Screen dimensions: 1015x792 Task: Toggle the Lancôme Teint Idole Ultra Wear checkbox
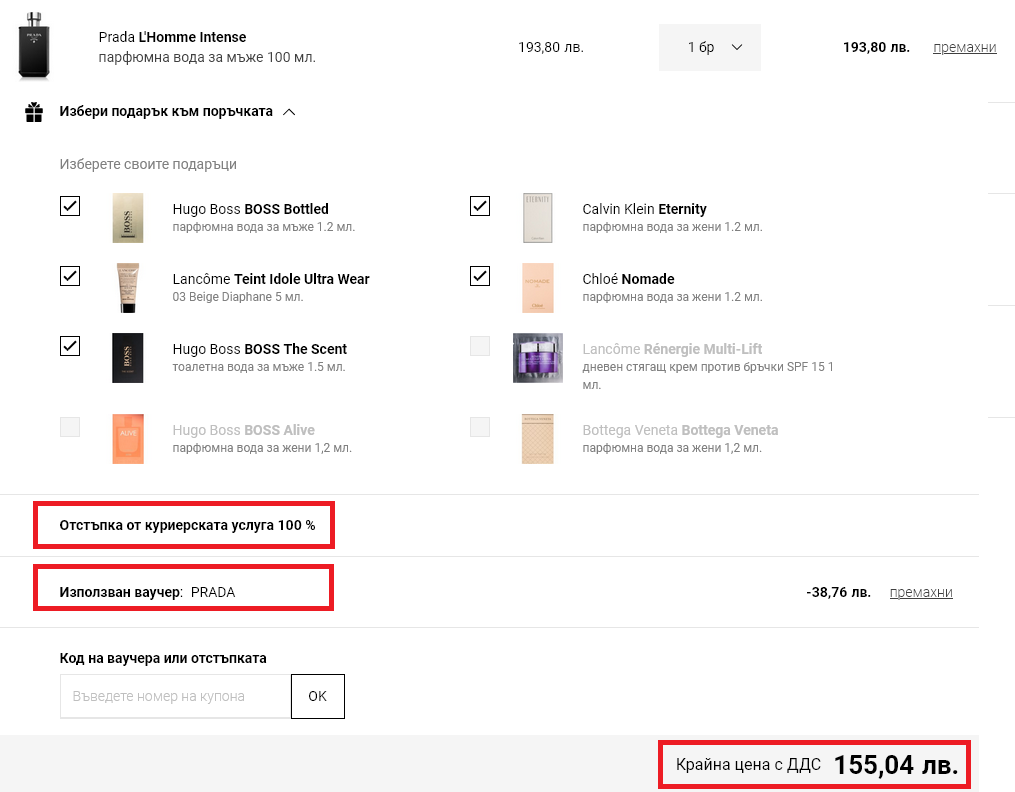(x=70, y=276)
